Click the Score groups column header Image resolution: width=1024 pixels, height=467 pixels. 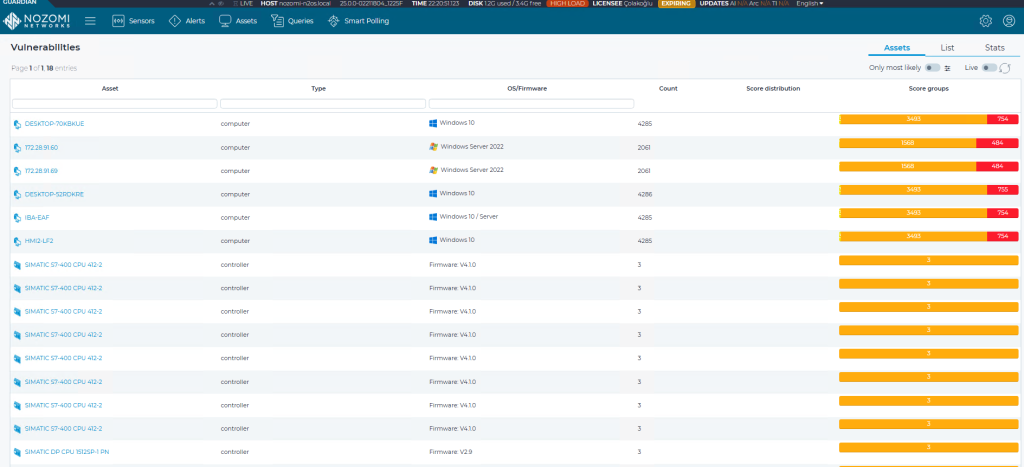929,89
